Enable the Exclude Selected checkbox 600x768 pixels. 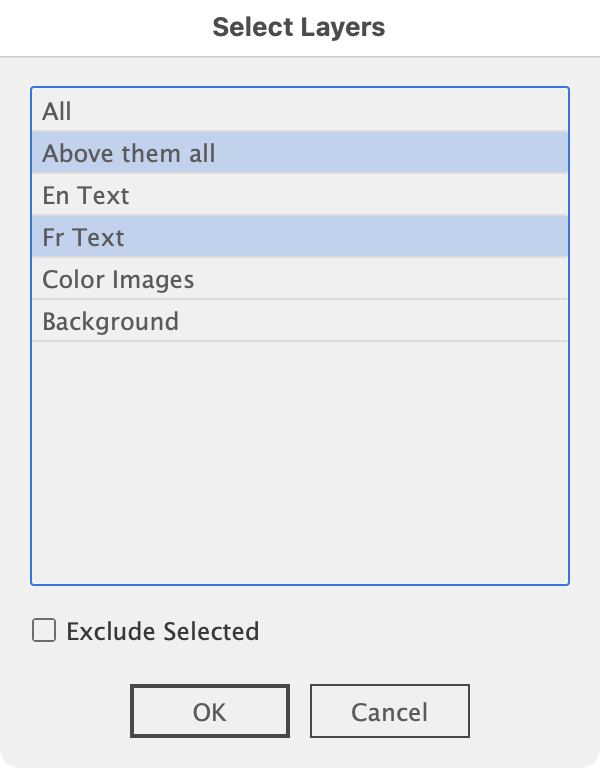pyautogui.click(x=44, y=631)
